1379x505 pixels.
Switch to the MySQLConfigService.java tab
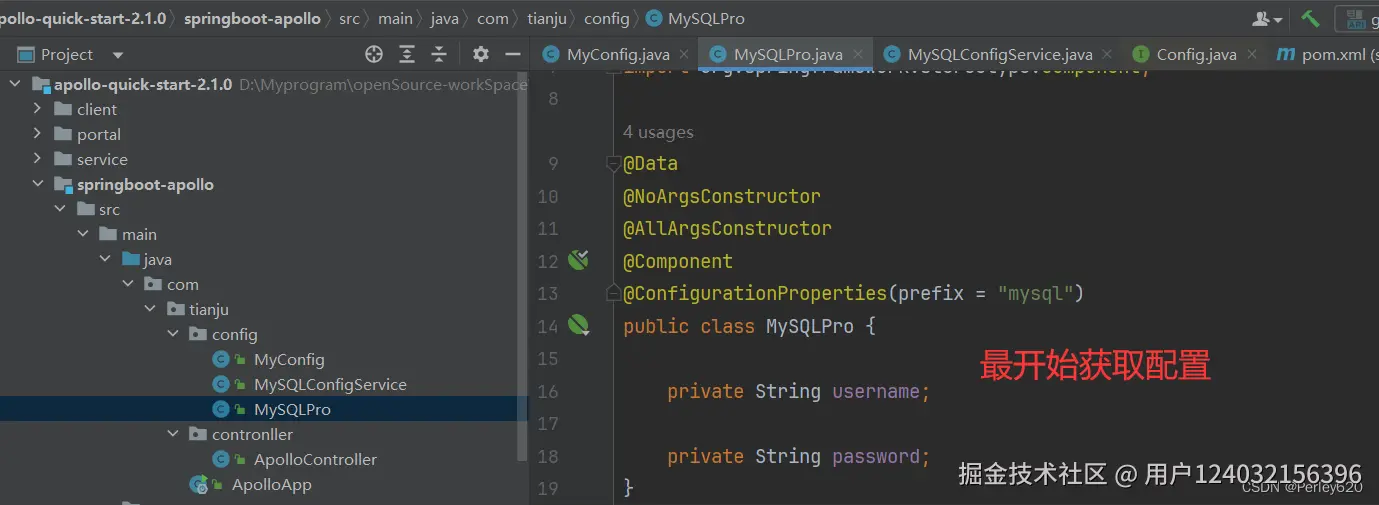998,54
